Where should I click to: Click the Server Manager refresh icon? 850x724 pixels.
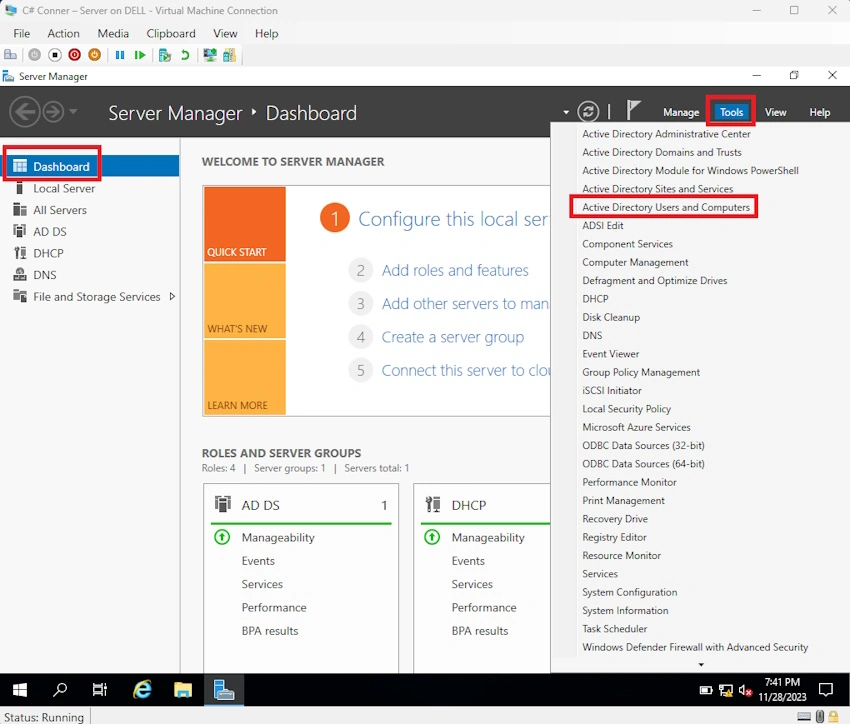click(x=588, y=112)
